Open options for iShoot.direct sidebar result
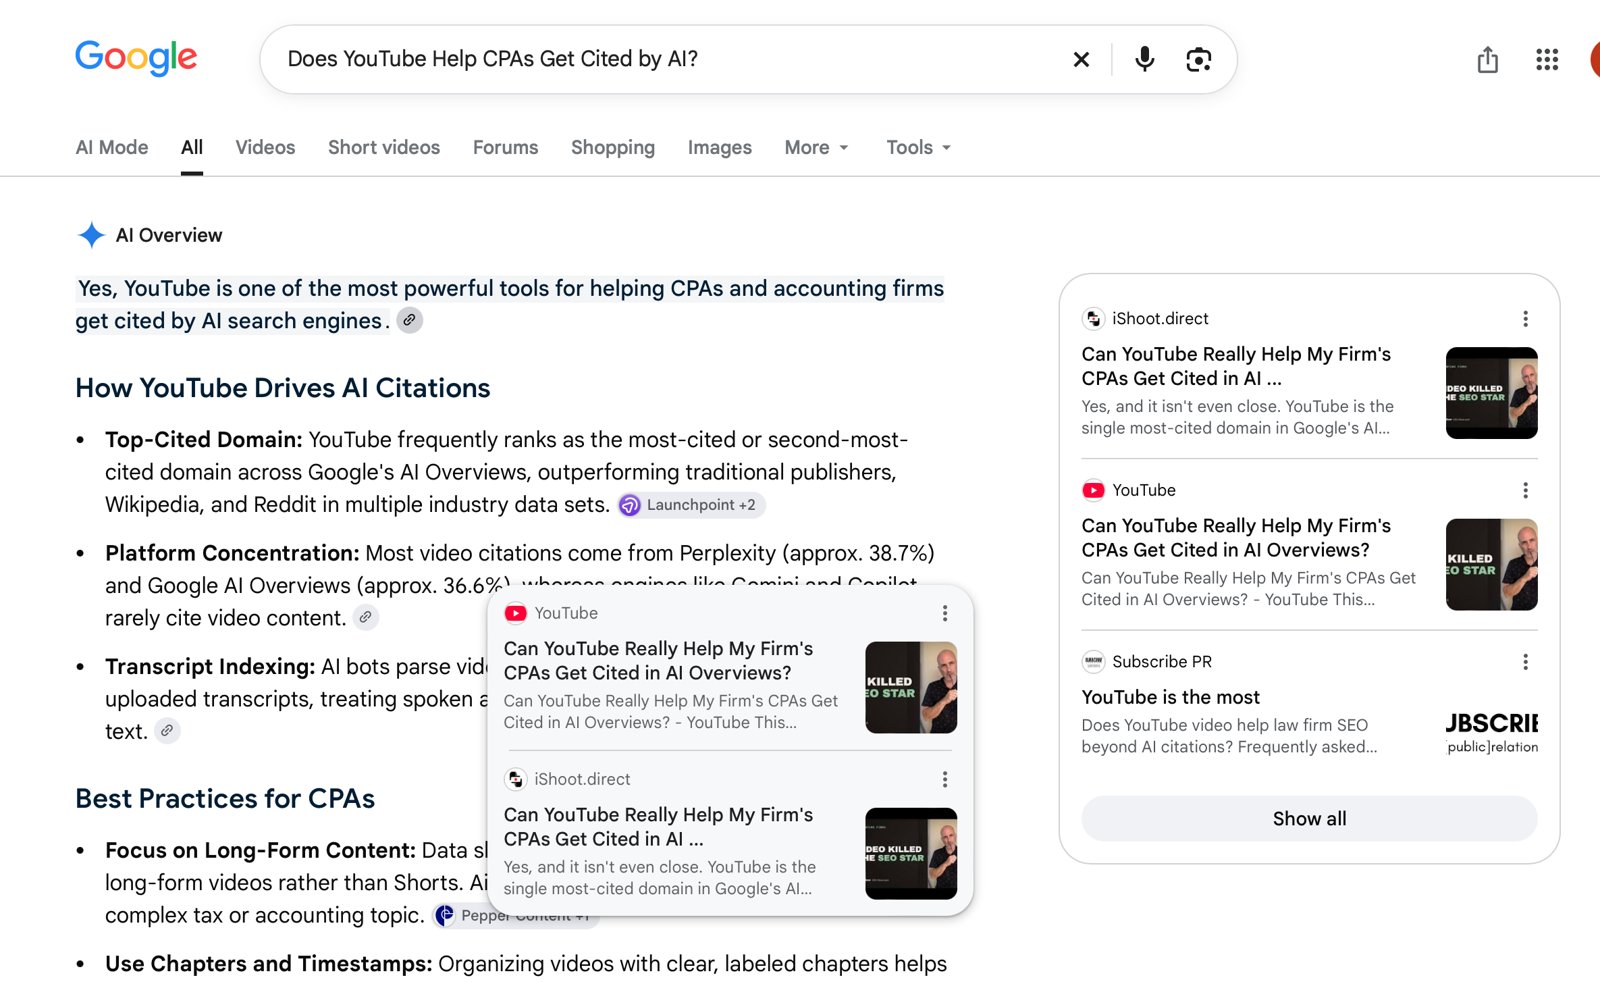The width and height of the screenshot is (1600, 982). click(1525, 319)
